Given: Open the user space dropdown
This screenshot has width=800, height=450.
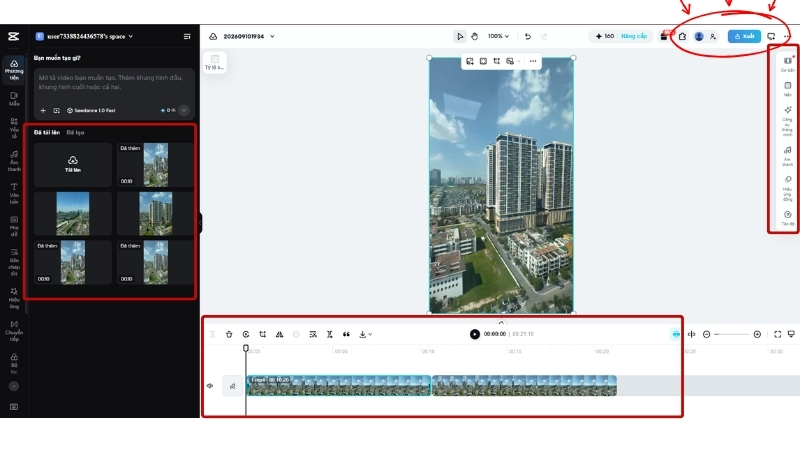Looking at the screenshot, I should pos(84,36).
